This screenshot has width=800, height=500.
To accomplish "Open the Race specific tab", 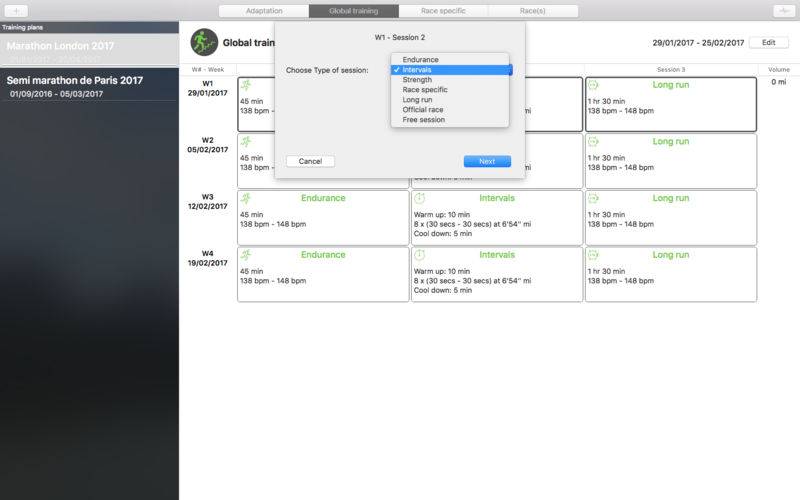I will [443, 11].
